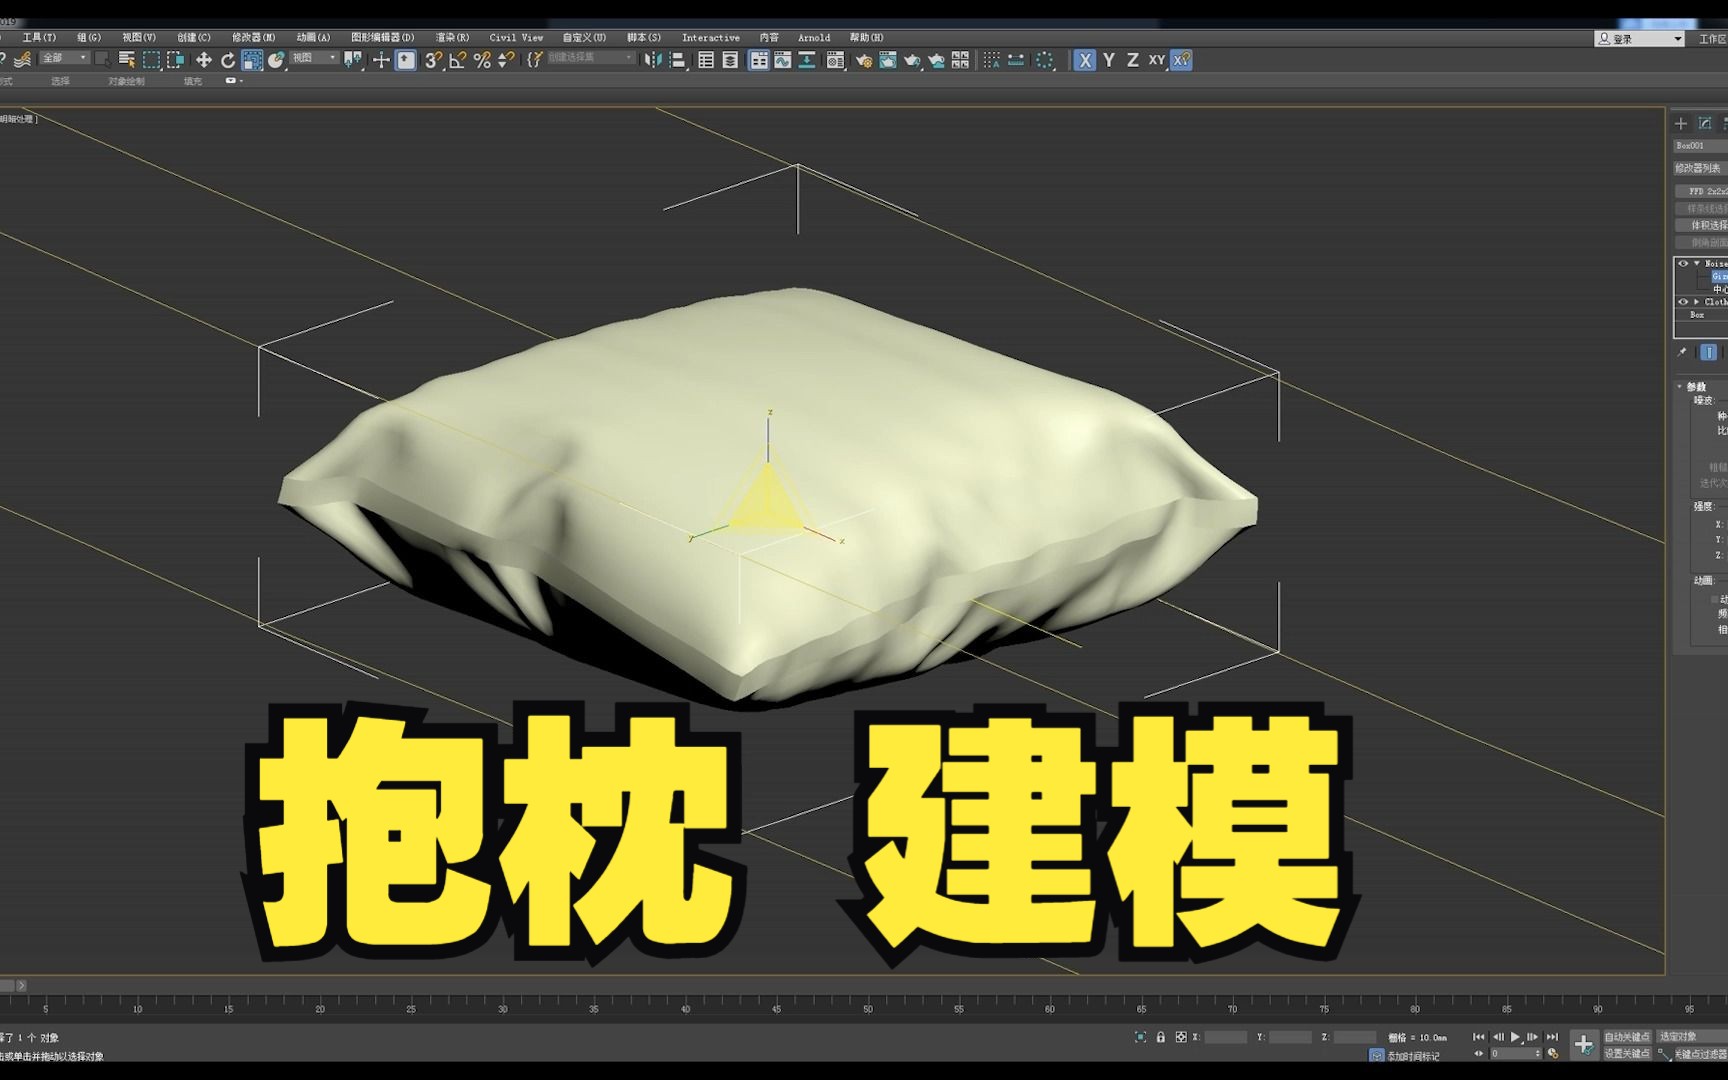The image size is (1728, 1080).
Task: Open the 图形编辑器(D) menu
Action: 383,37
